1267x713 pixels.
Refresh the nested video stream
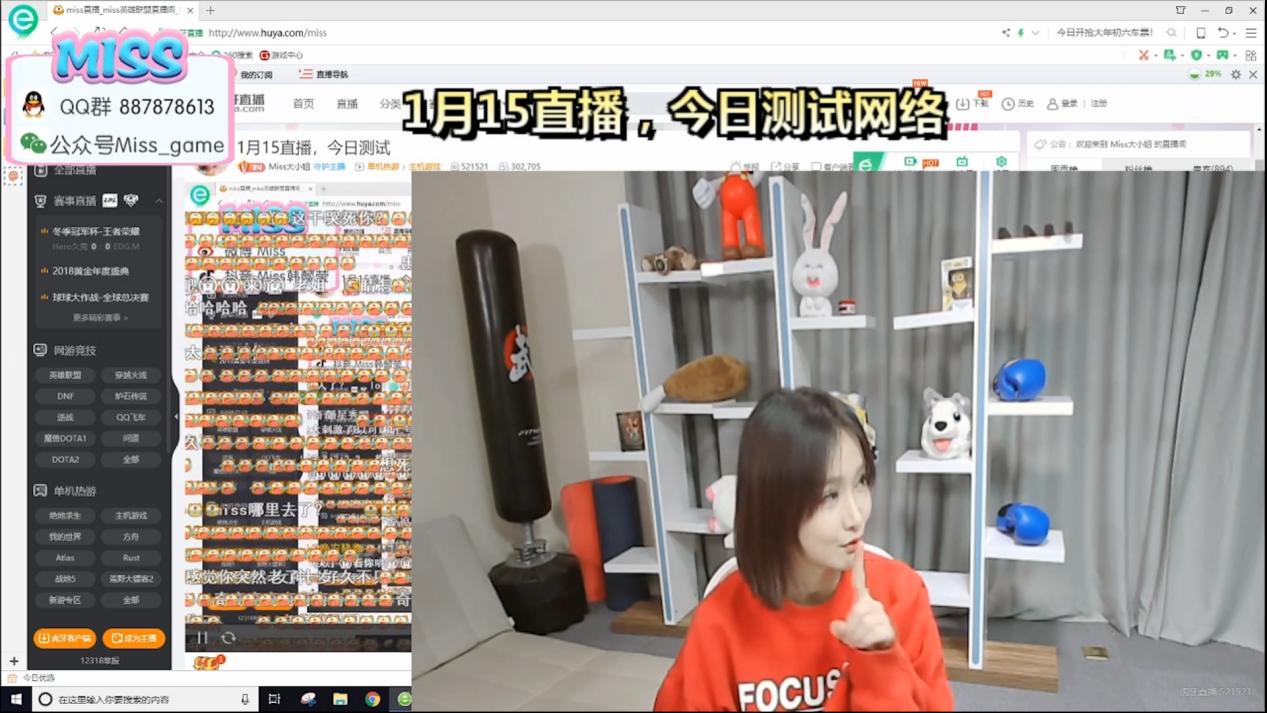[228, 637]
